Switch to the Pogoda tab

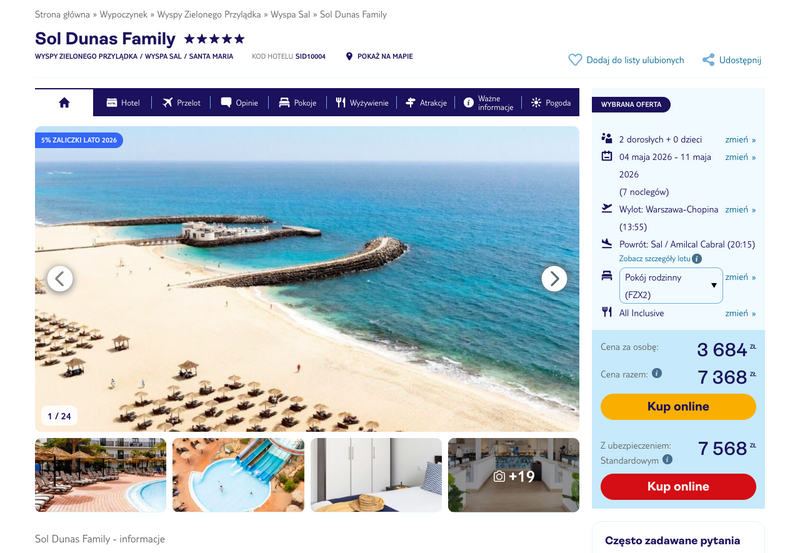(551, 103)
